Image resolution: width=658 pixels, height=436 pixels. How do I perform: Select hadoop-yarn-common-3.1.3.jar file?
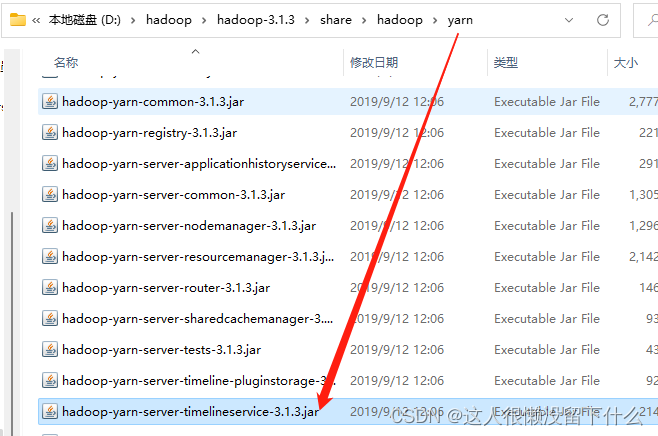pyautogui.click(x=153, y=102)
